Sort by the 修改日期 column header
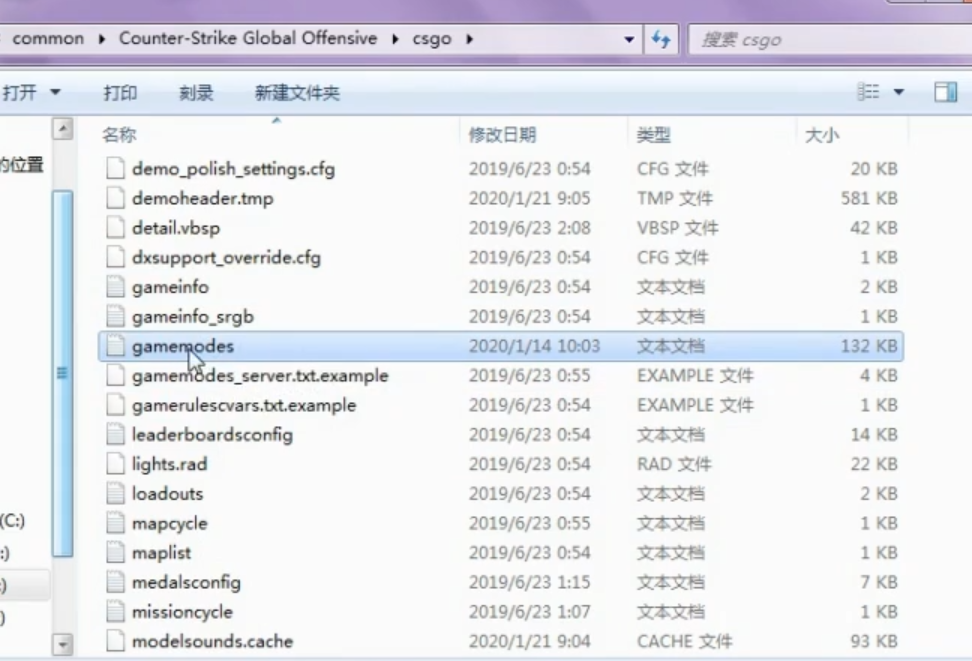Screen dimensions: 972x661 503,135
